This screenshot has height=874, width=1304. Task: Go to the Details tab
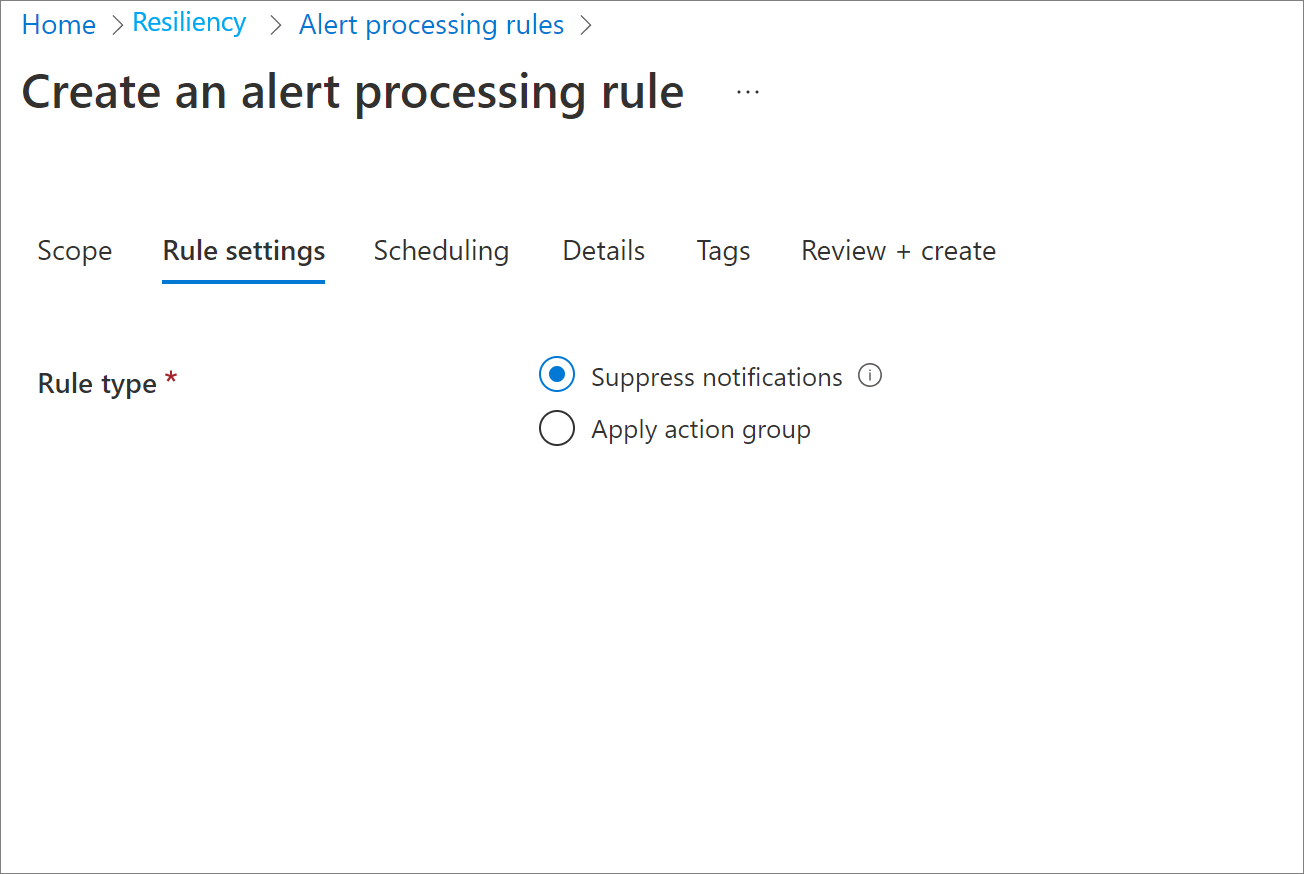click(603, 251)
